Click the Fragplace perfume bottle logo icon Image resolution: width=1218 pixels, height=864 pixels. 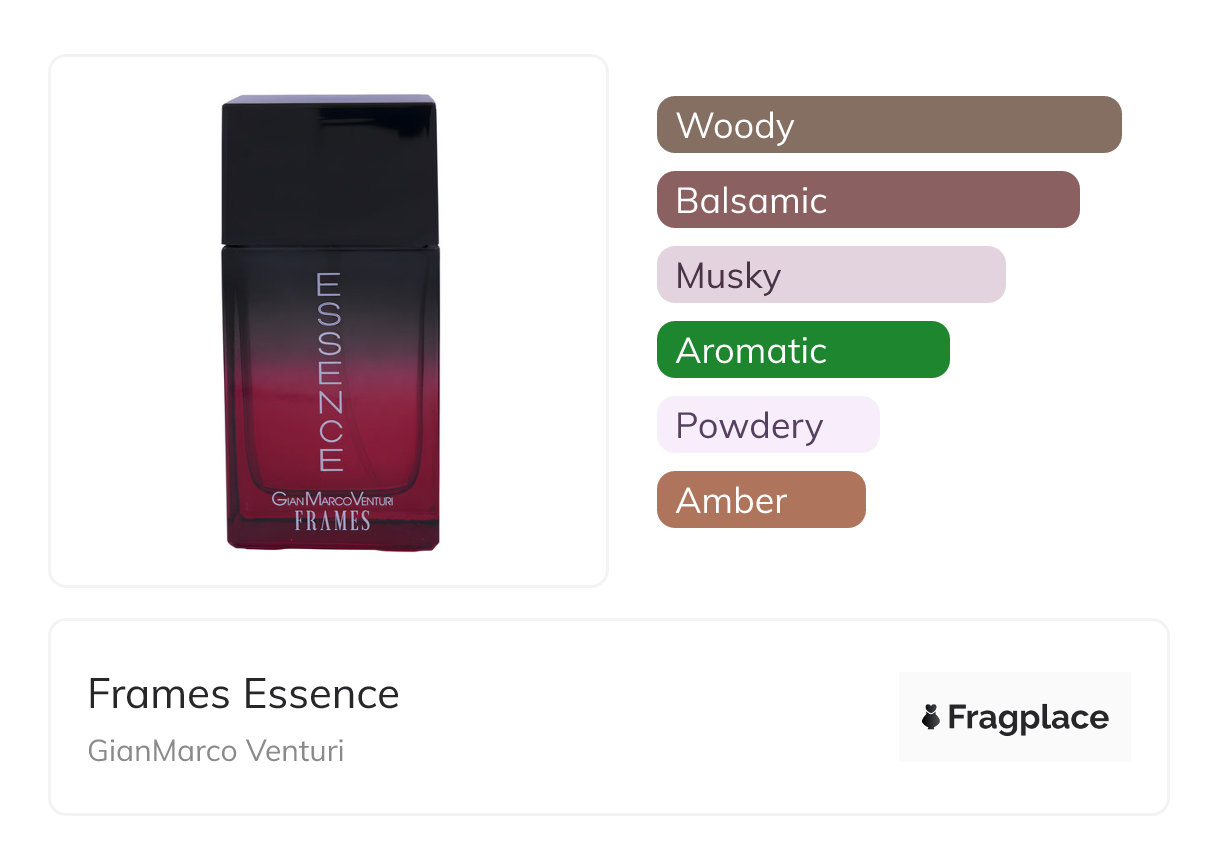click(931, 718)
